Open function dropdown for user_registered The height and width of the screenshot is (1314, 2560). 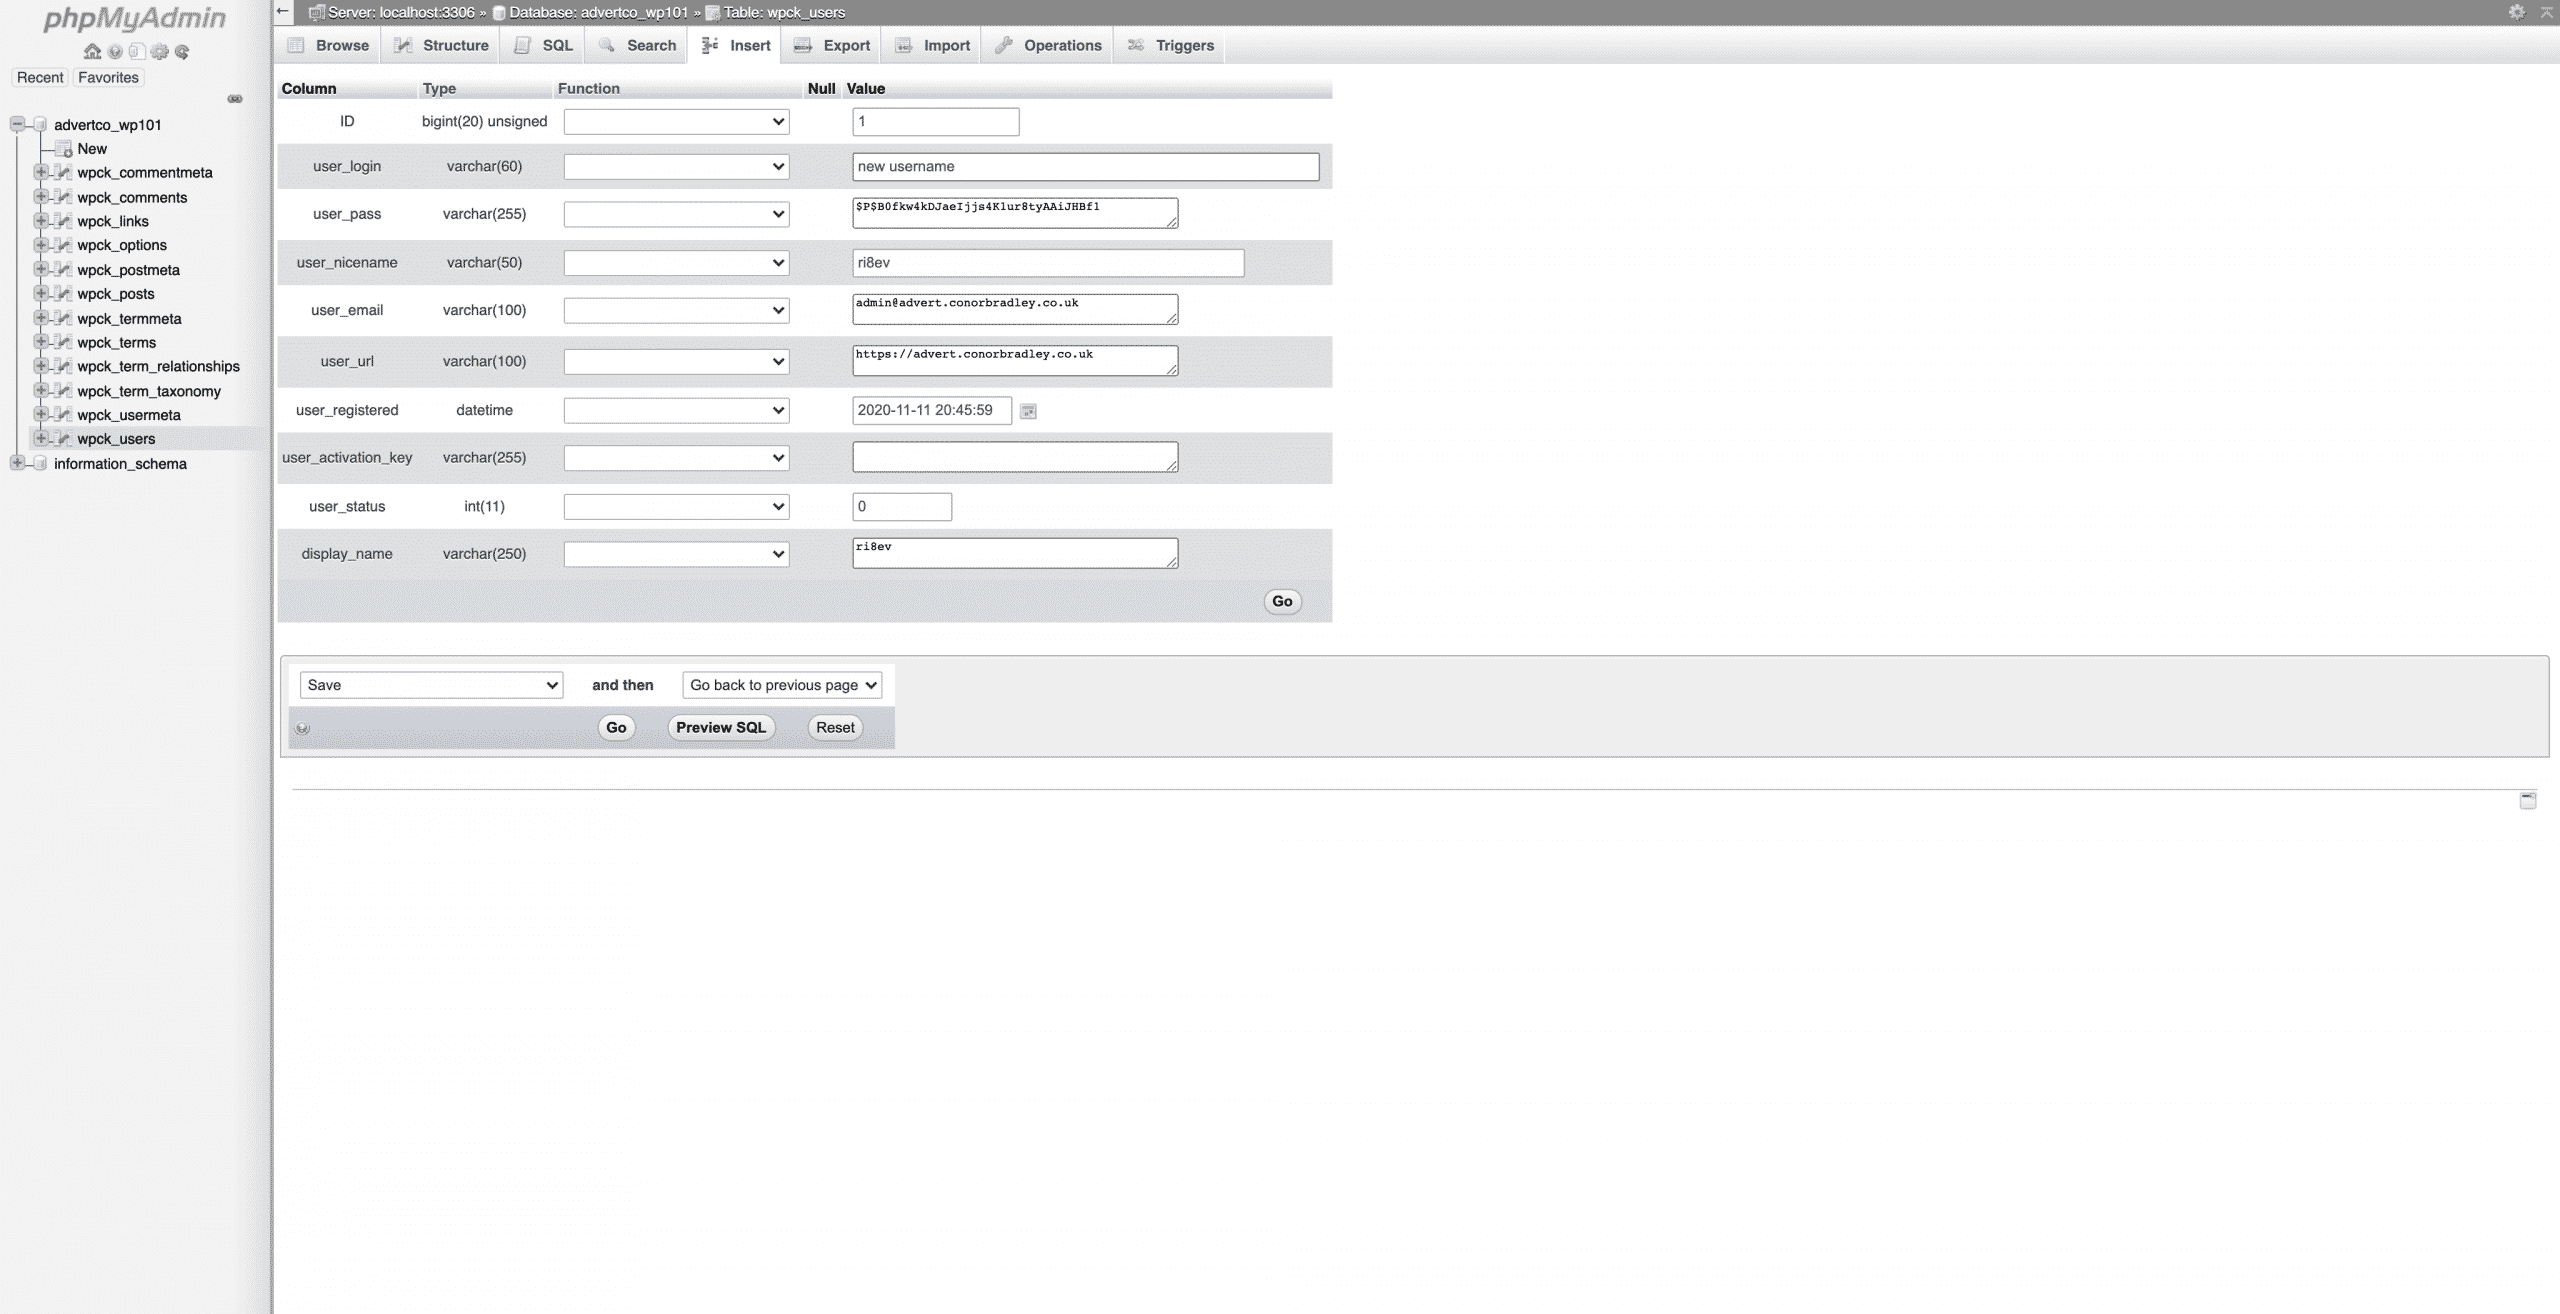coord(676,410)
